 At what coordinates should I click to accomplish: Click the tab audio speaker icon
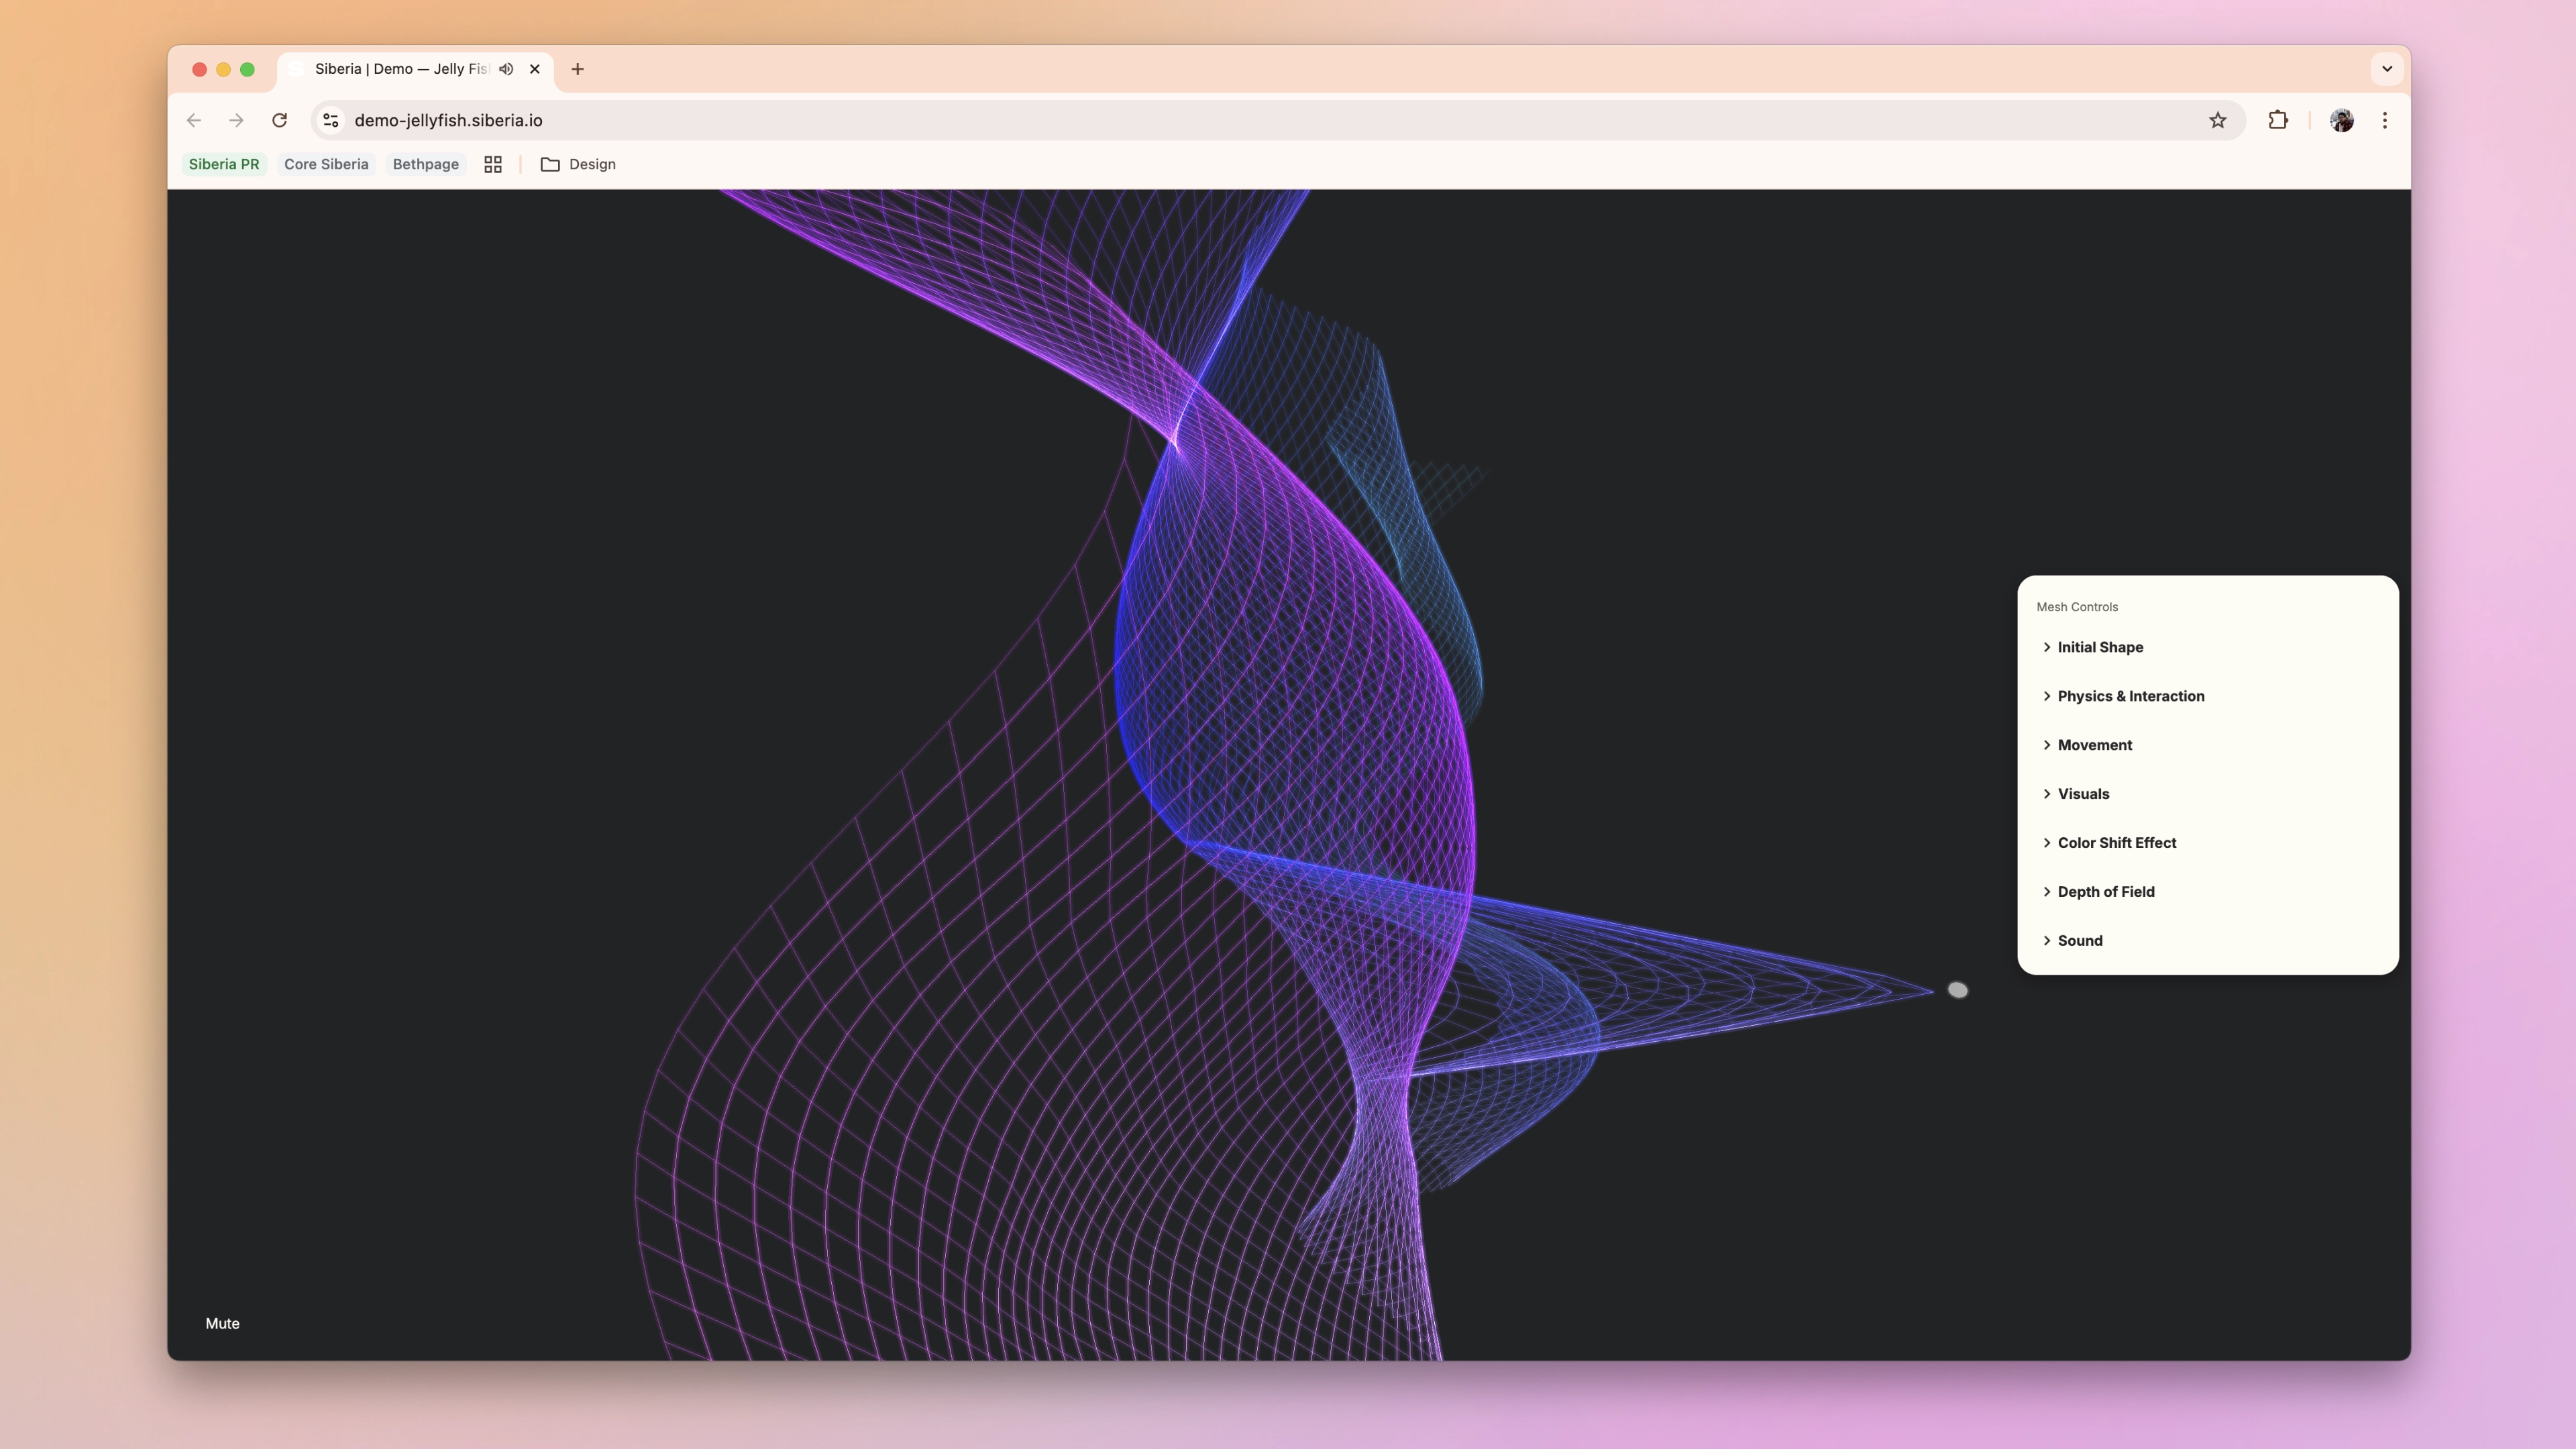(x=506, y=69)
